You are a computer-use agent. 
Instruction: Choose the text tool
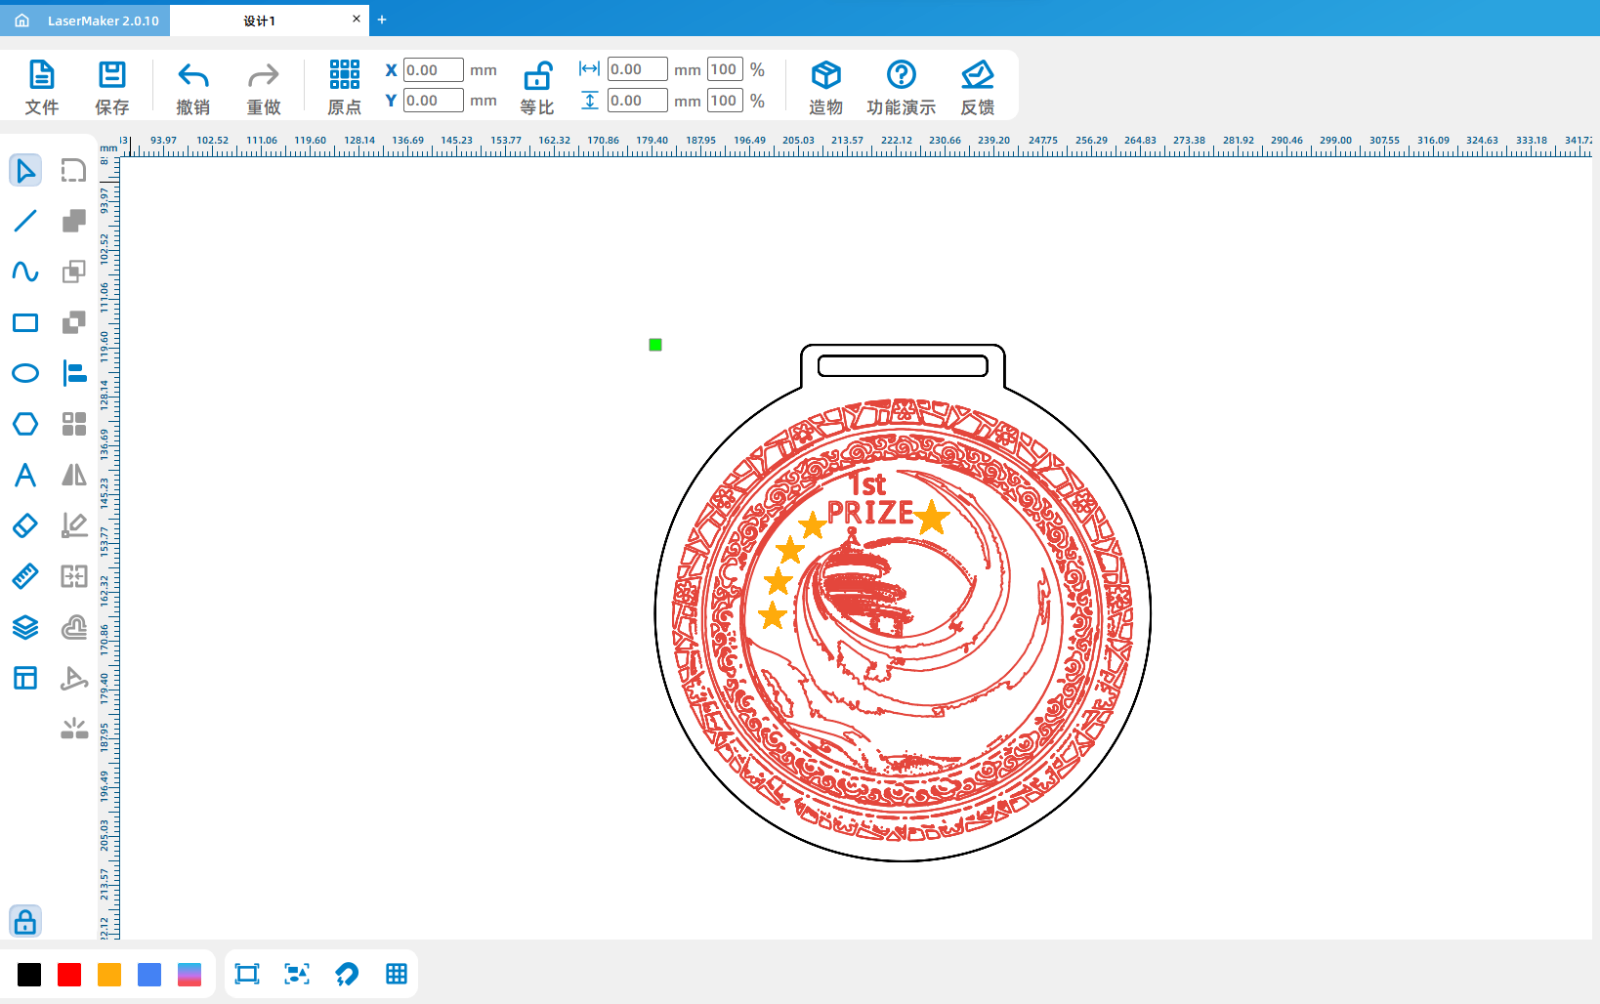click(25, 475)
